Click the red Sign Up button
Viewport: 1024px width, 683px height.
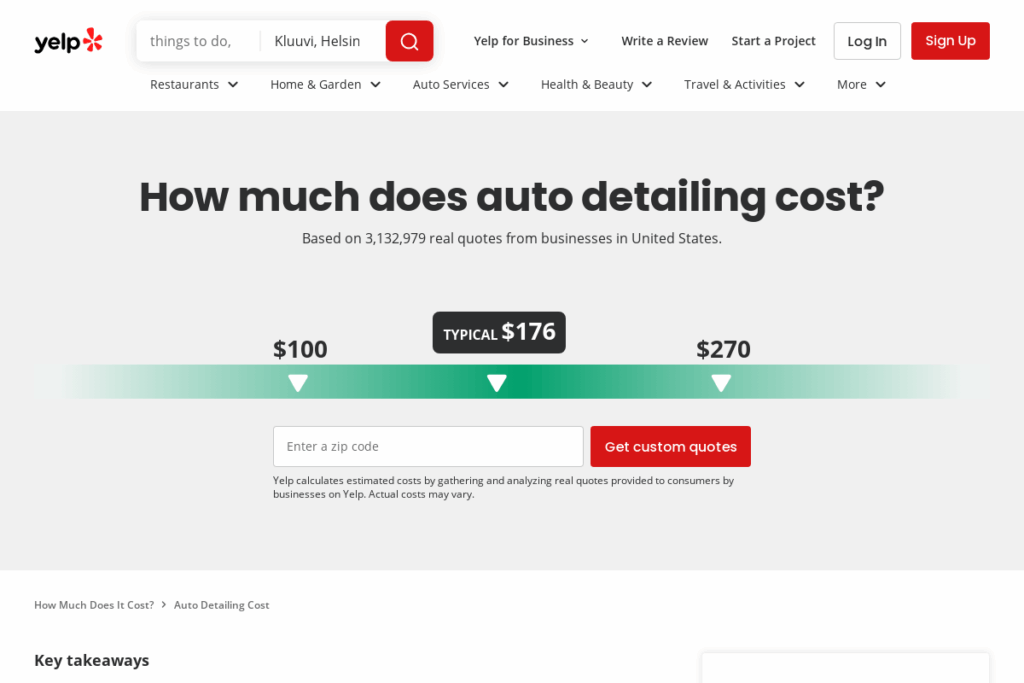[949, 41]
